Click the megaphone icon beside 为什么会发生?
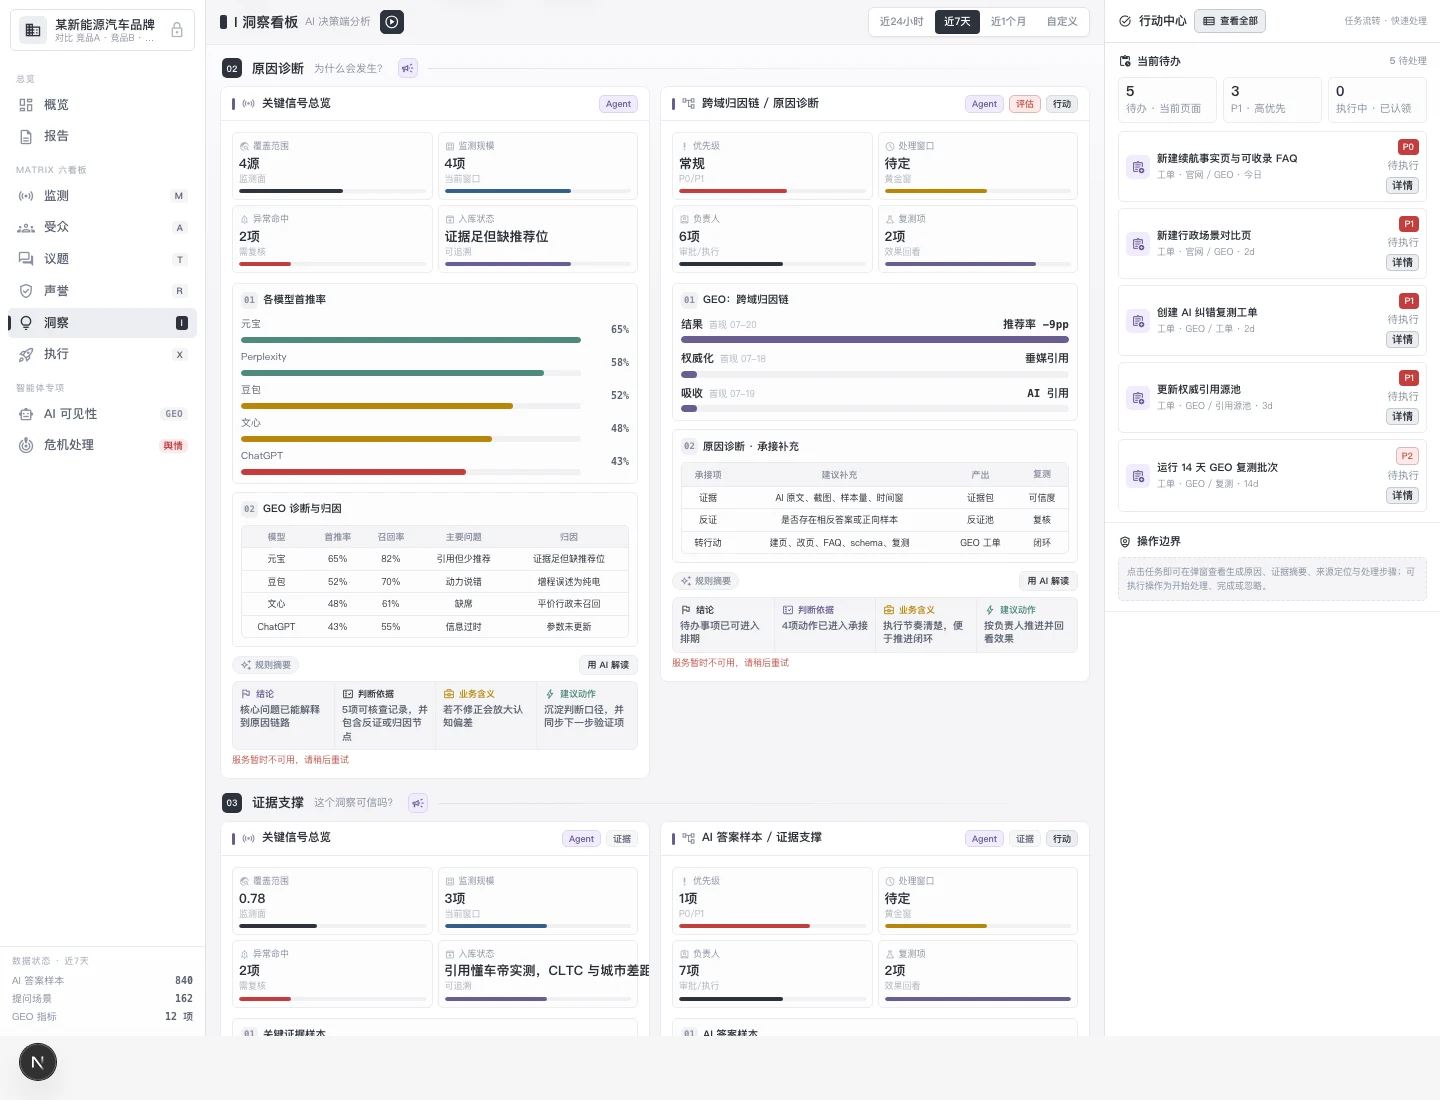The width and height of the screenshot is (1440, 1100). (407, 68)
